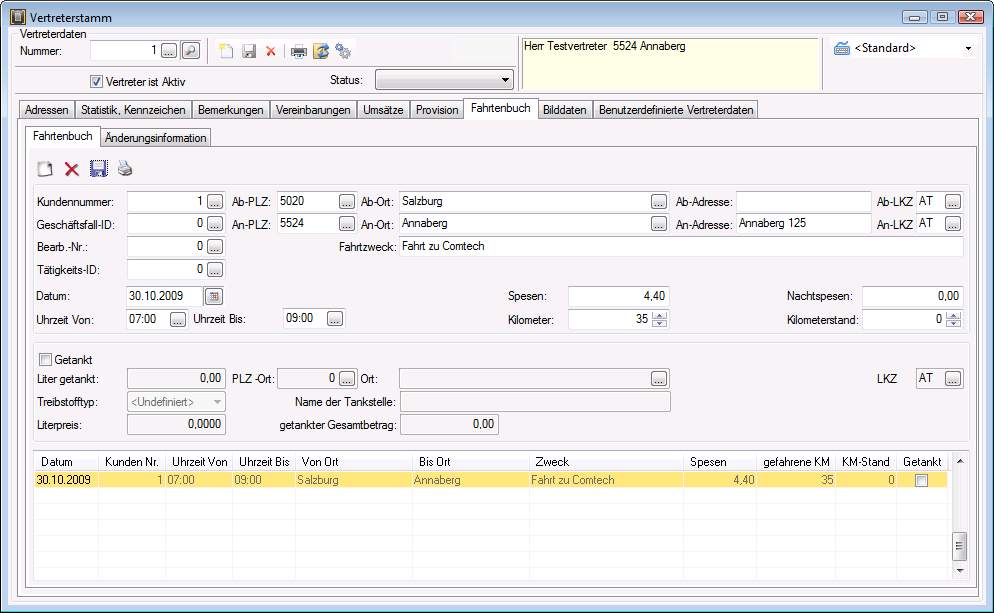Viewport: 994px width, 613px height.
Task: Open the Tankstelle Ort lookup button
Action: pos(659,379)
